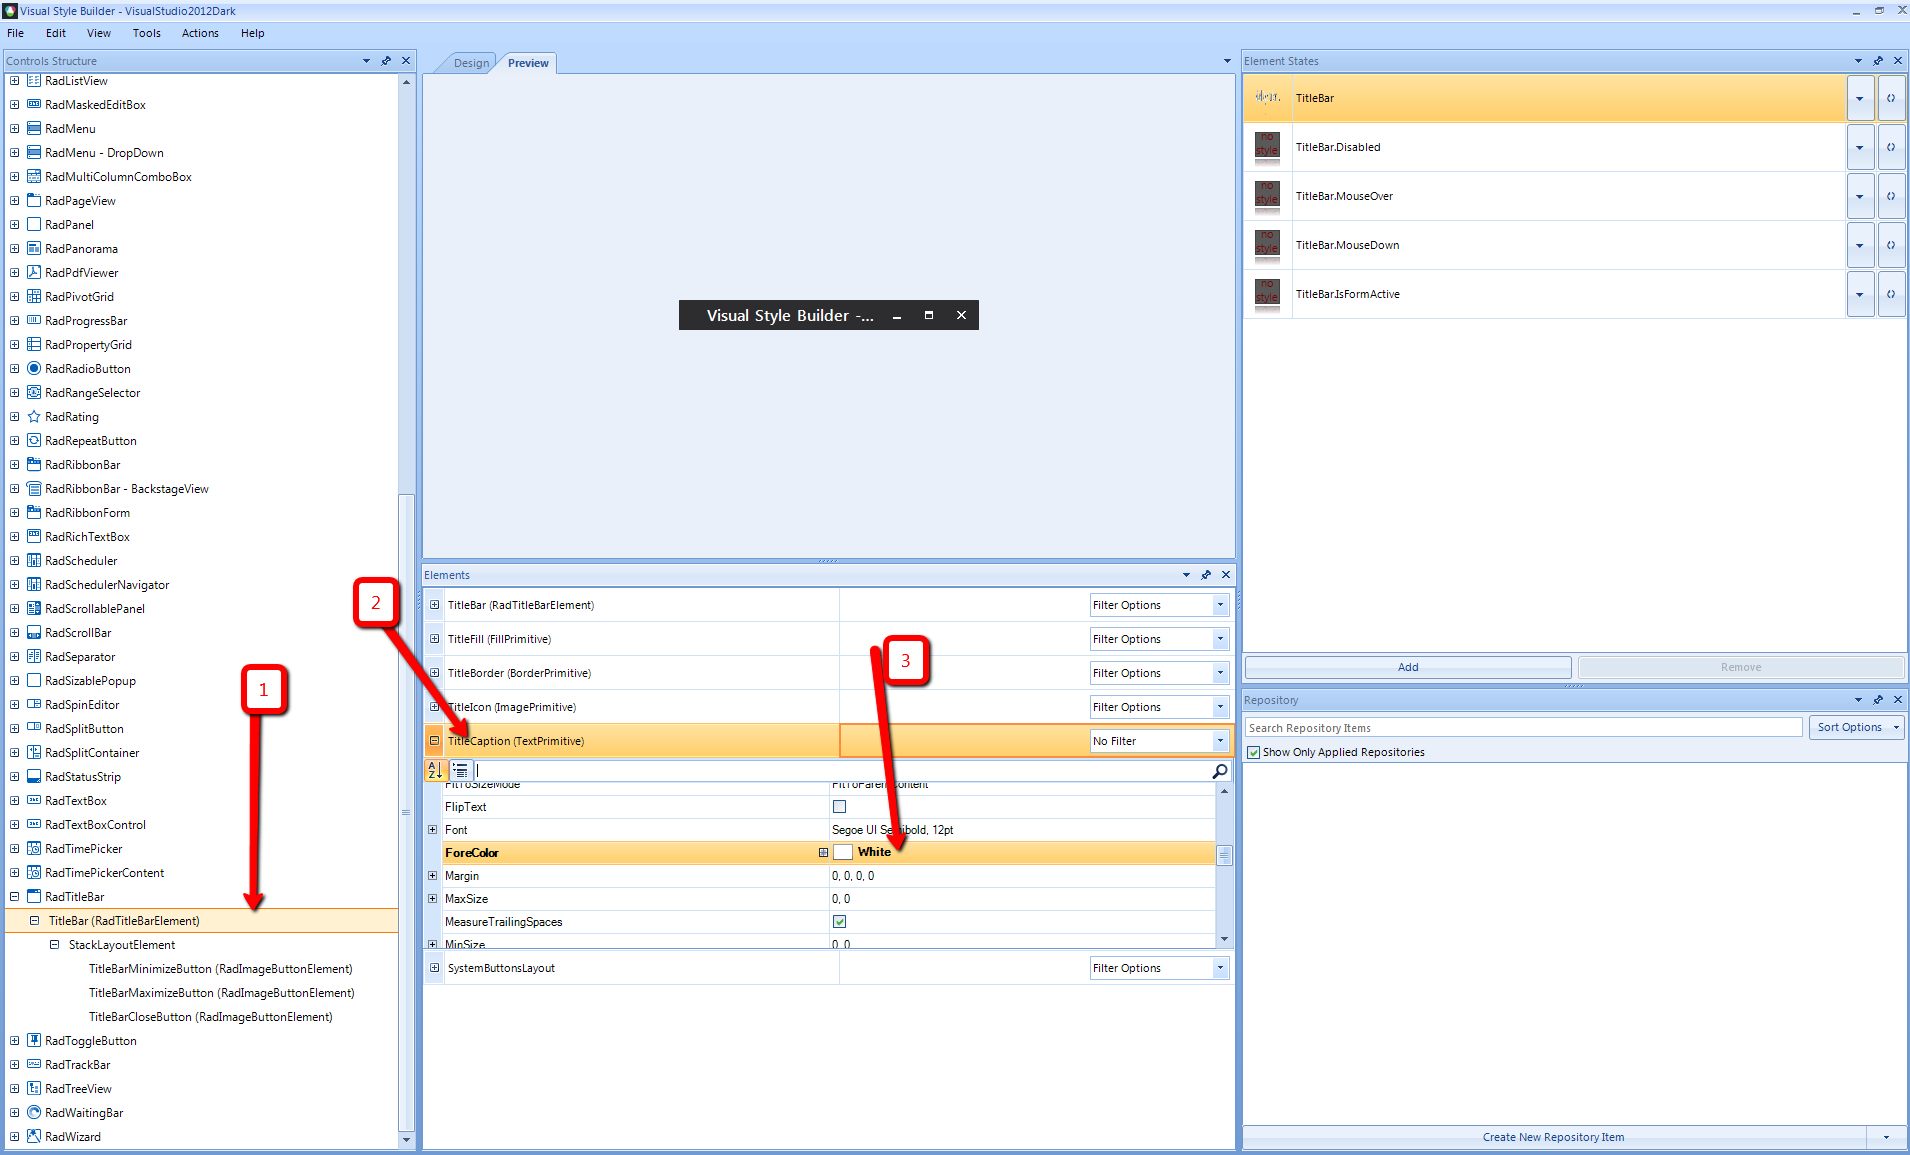Click the property grid search field
Image resolution: width=1910 pixels, height=1155 pixels.
[842, 771]
